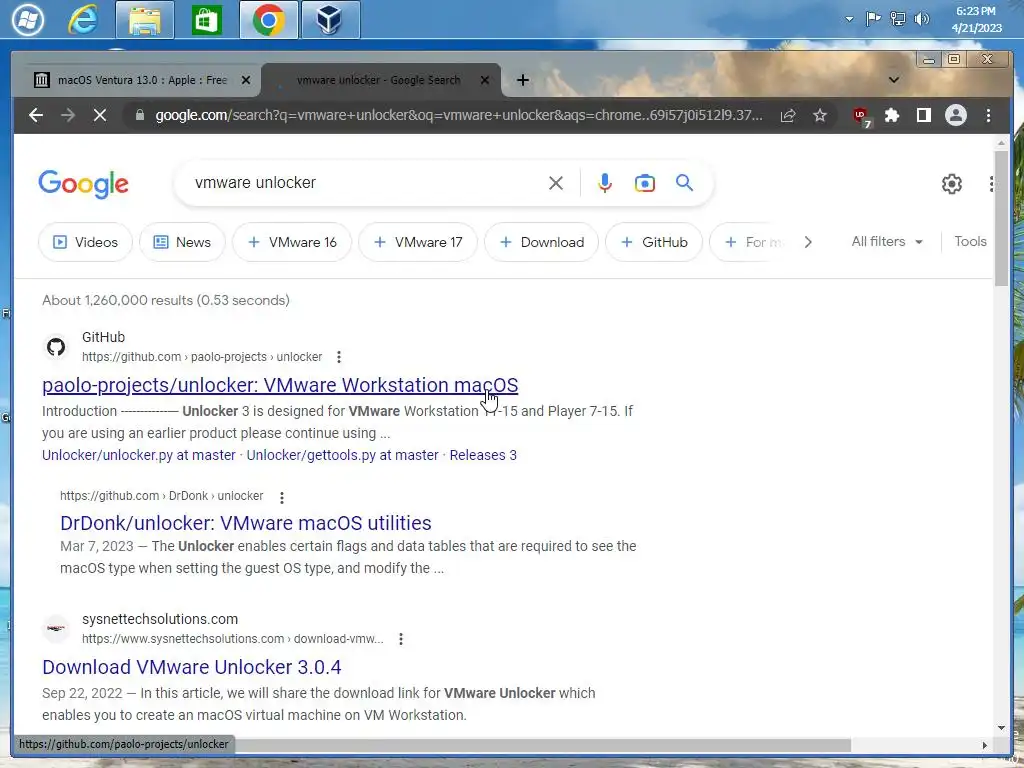Add Download to the search
The width and height of the screenshot is (1024, 768).
[541, 242]
